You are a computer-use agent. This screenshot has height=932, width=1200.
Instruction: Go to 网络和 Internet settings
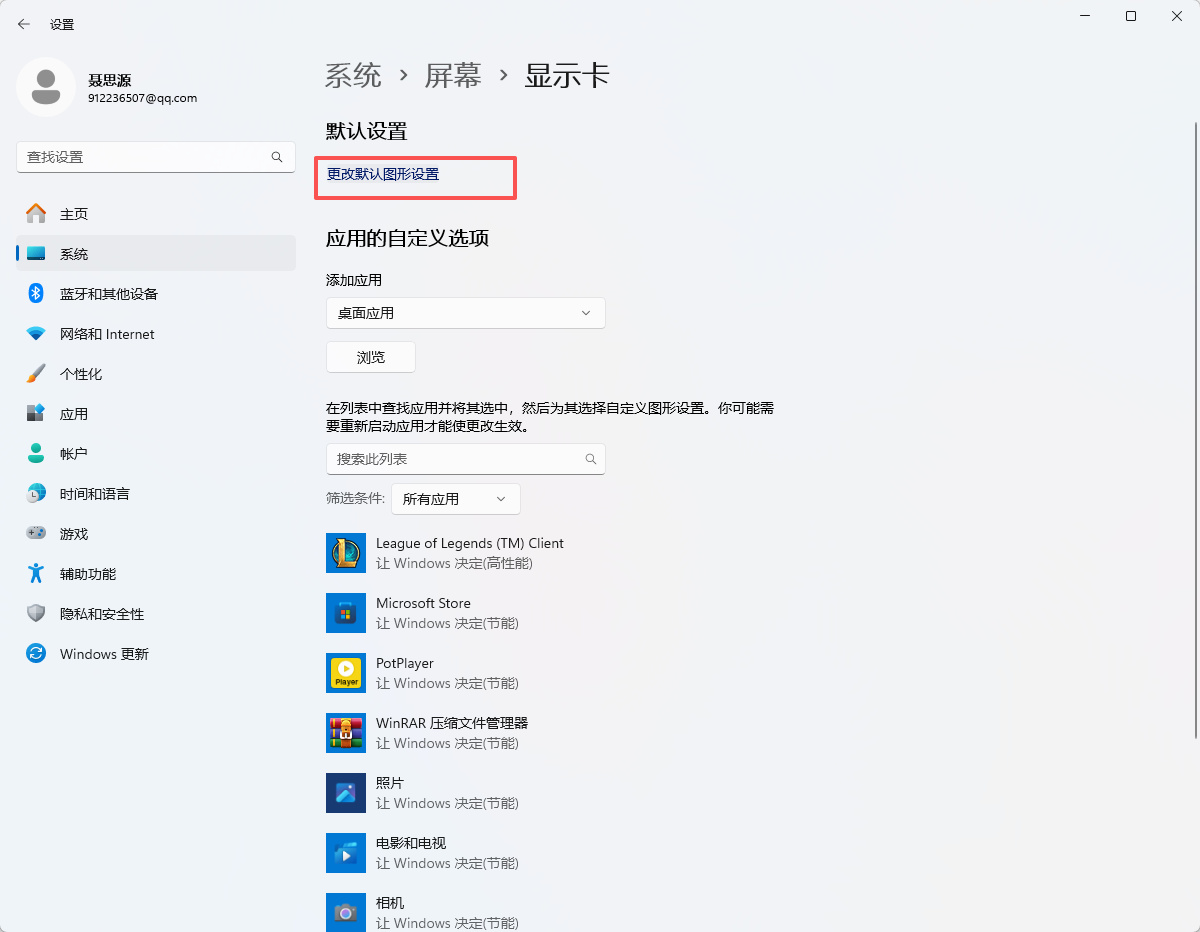pyautogui.click(x=156, y=333)
